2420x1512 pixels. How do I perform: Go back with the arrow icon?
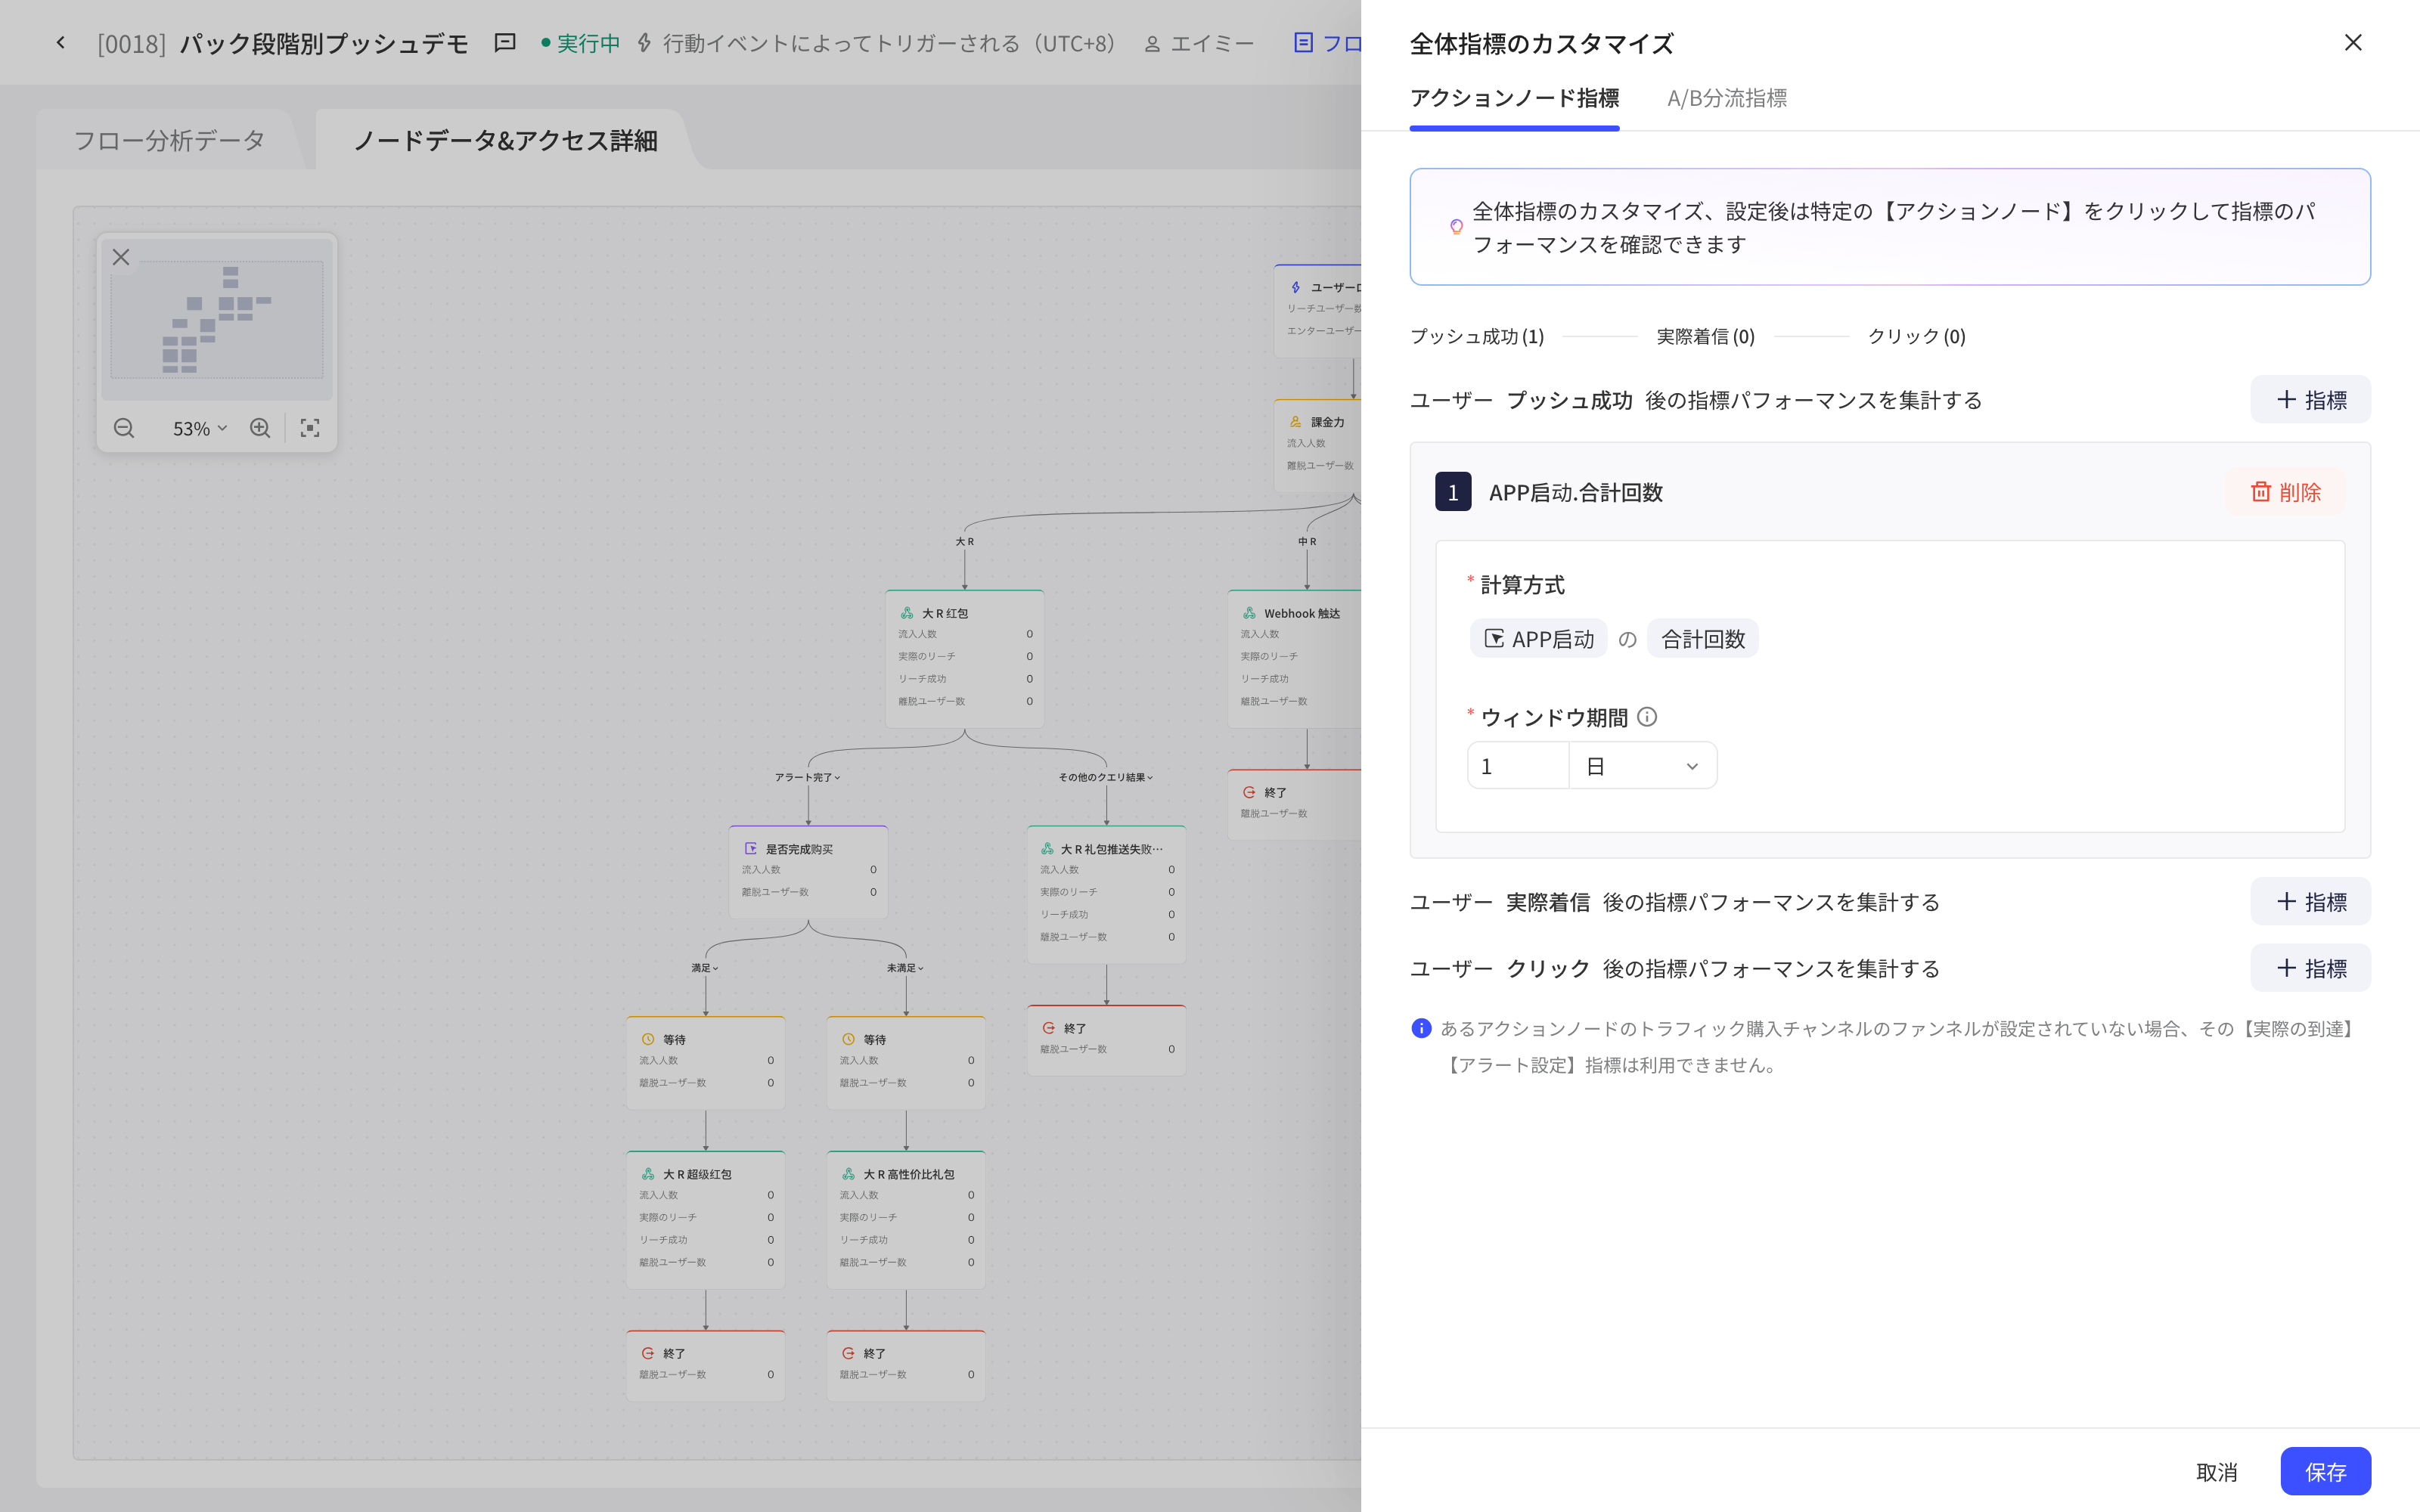click(x=61, y=43)
